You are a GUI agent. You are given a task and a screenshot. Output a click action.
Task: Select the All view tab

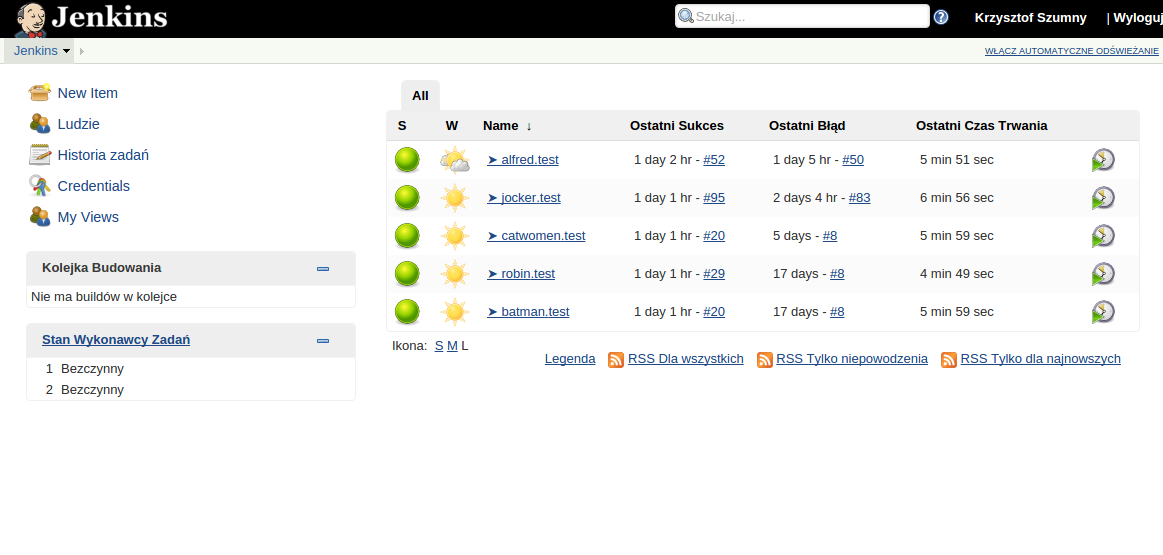point(421,96)
